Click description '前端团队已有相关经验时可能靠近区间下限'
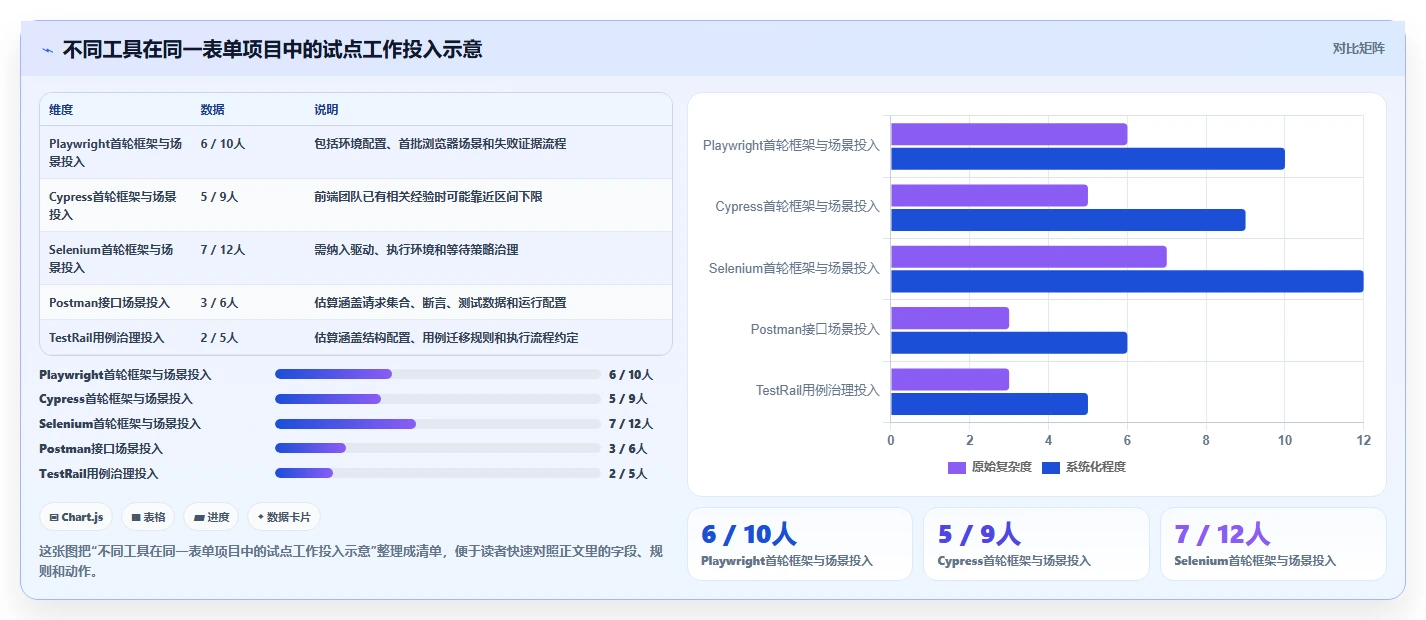1426x620 pixels. [x=428, y=197]
